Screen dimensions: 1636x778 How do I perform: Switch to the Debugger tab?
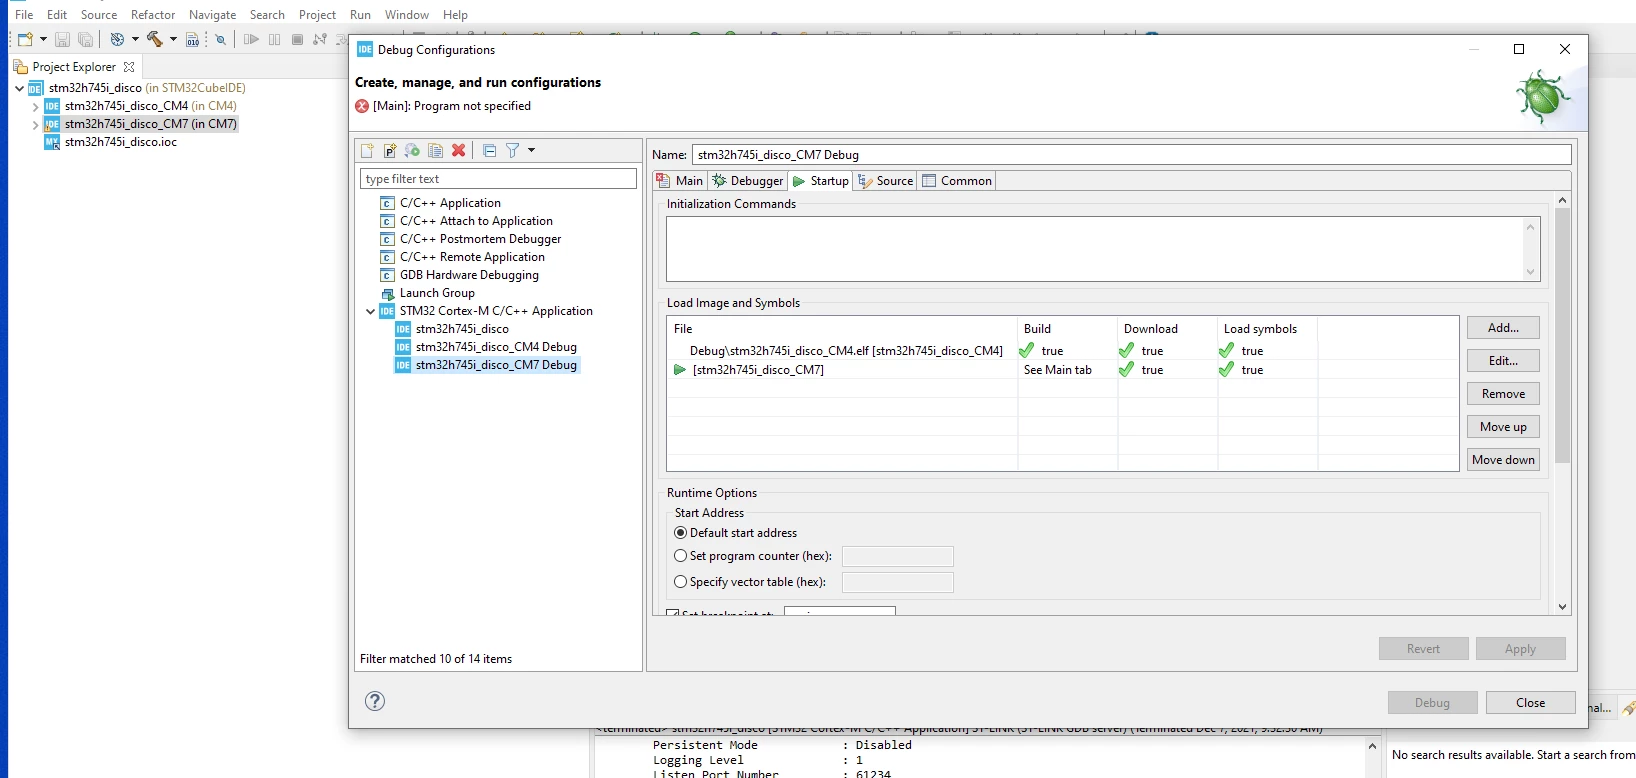click(748, 181)
